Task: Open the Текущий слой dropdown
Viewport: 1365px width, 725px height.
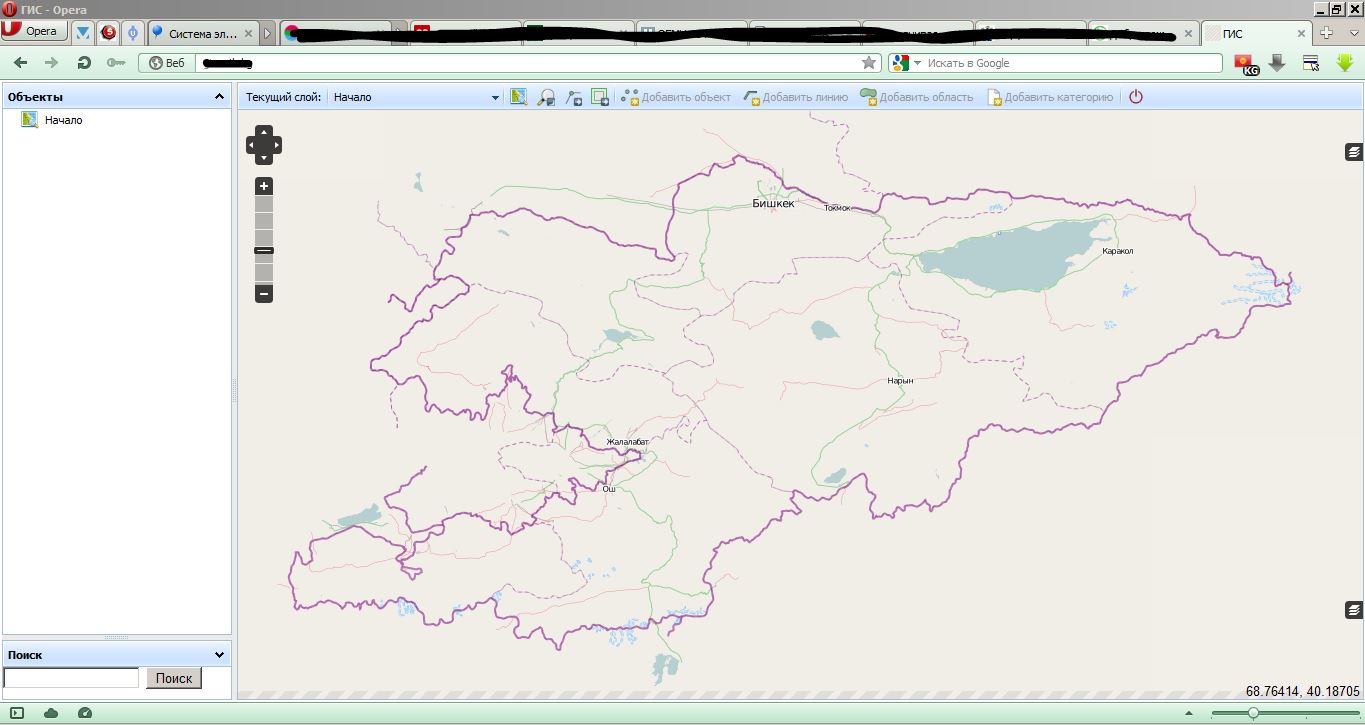Action: coord(494,98)
